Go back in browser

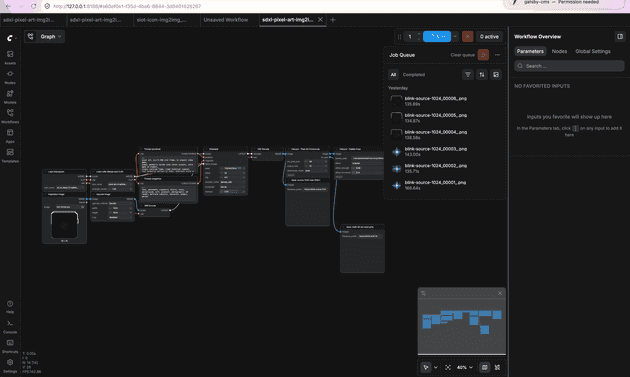point(8,6)
